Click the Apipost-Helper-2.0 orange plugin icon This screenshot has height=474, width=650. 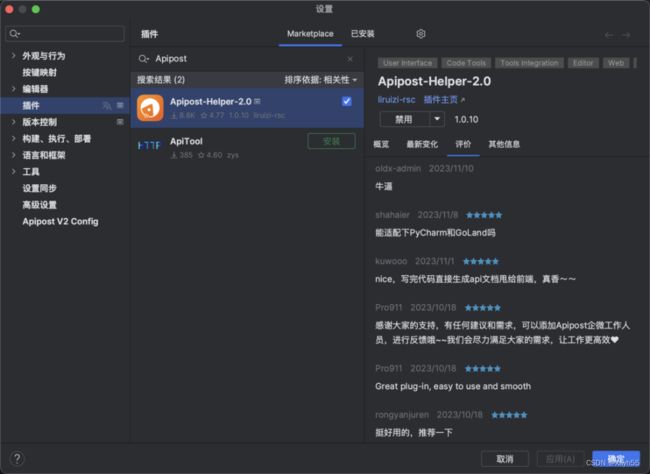[150, 108]
